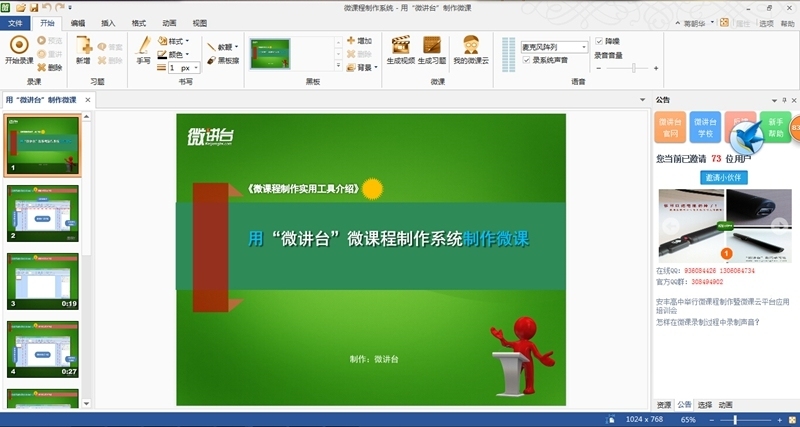Click the zoom in plus in status bar

coord(780,420)
